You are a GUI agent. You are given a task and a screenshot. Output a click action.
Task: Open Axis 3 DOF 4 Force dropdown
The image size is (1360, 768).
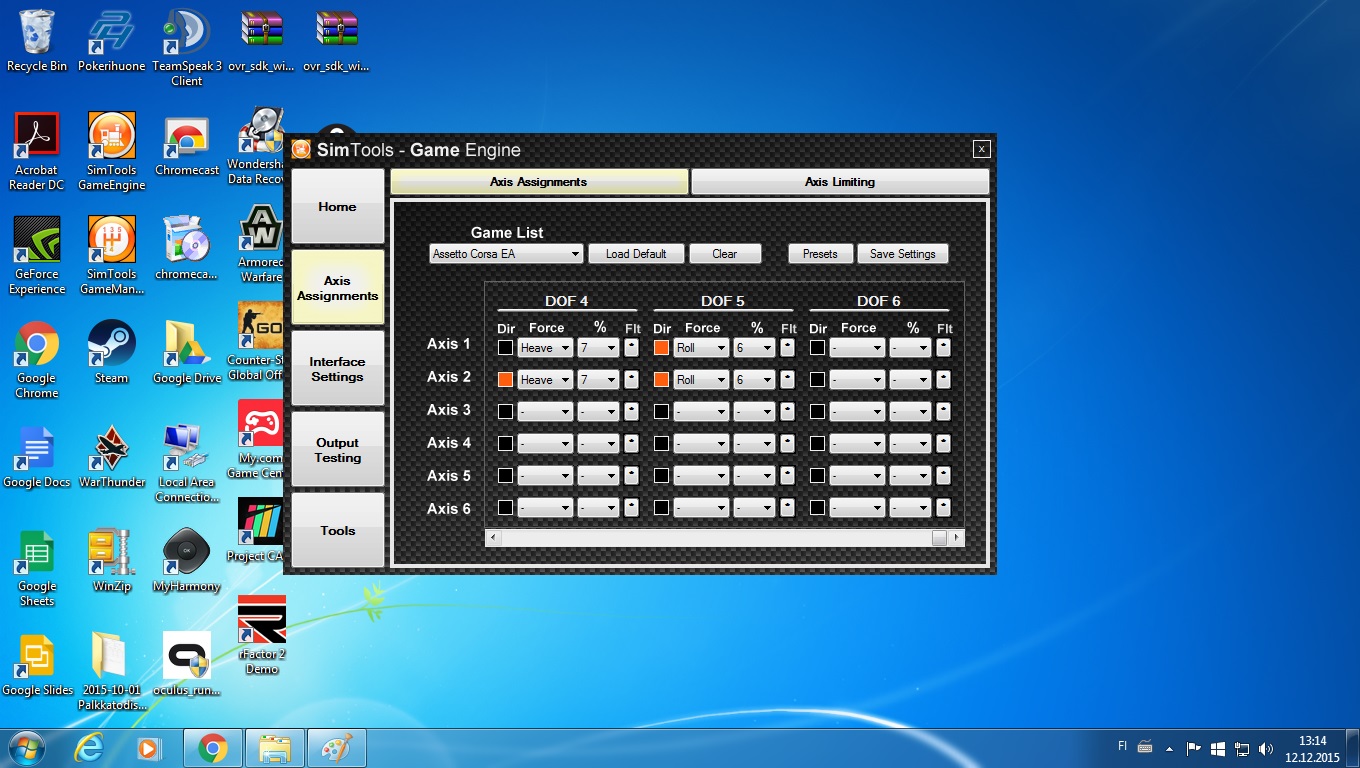point(545,412)
